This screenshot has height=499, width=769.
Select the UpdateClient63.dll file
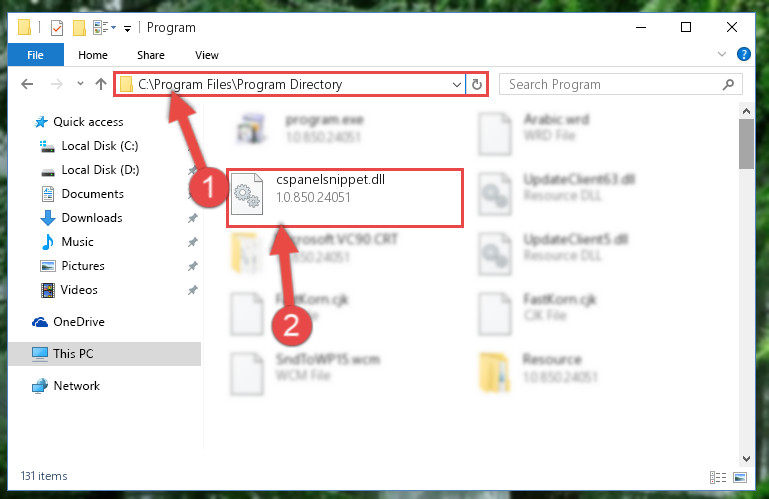coord(557,193)
